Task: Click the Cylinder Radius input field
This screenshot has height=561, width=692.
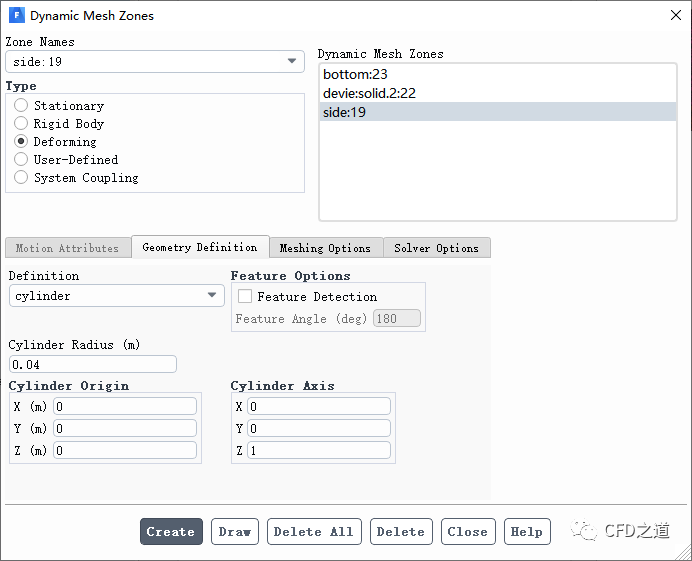Action: (x=92, y=365)
